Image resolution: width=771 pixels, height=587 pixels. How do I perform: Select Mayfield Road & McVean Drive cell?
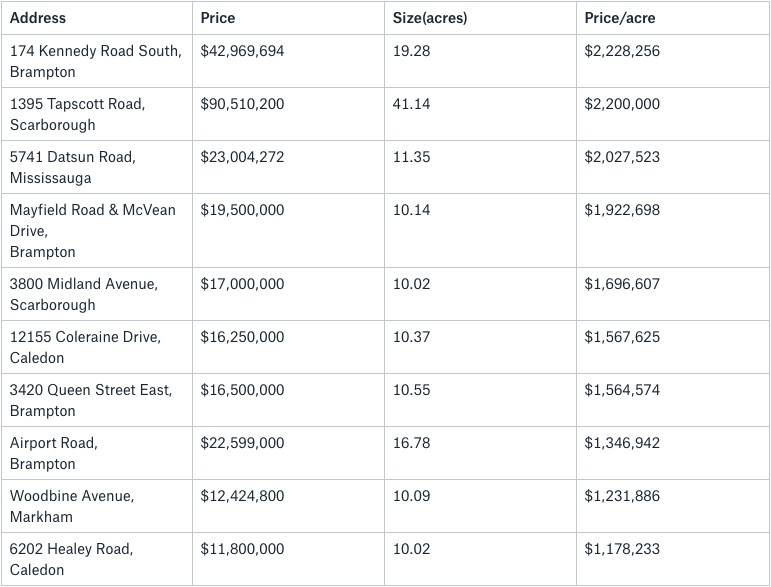[x=92, y=230]
